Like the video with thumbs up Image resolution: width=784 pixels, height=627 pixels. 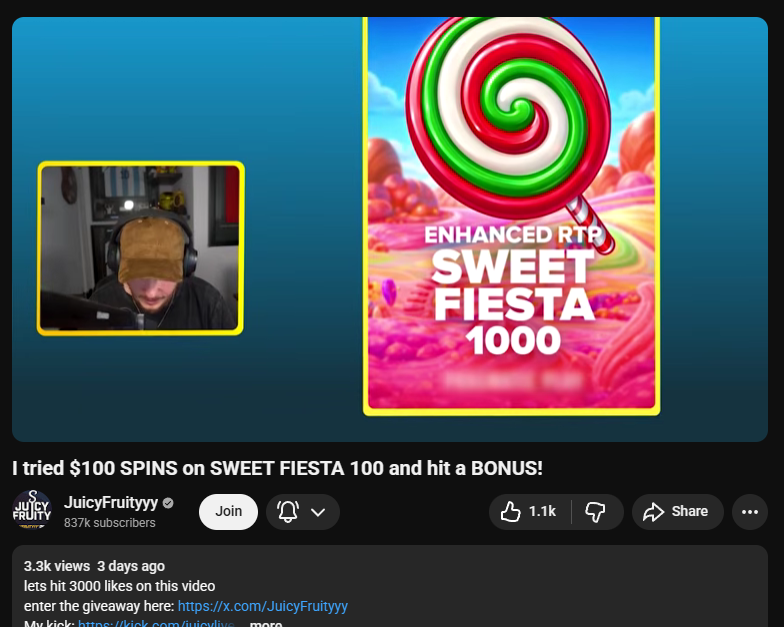pyautogui.click(x=530, y=512)
